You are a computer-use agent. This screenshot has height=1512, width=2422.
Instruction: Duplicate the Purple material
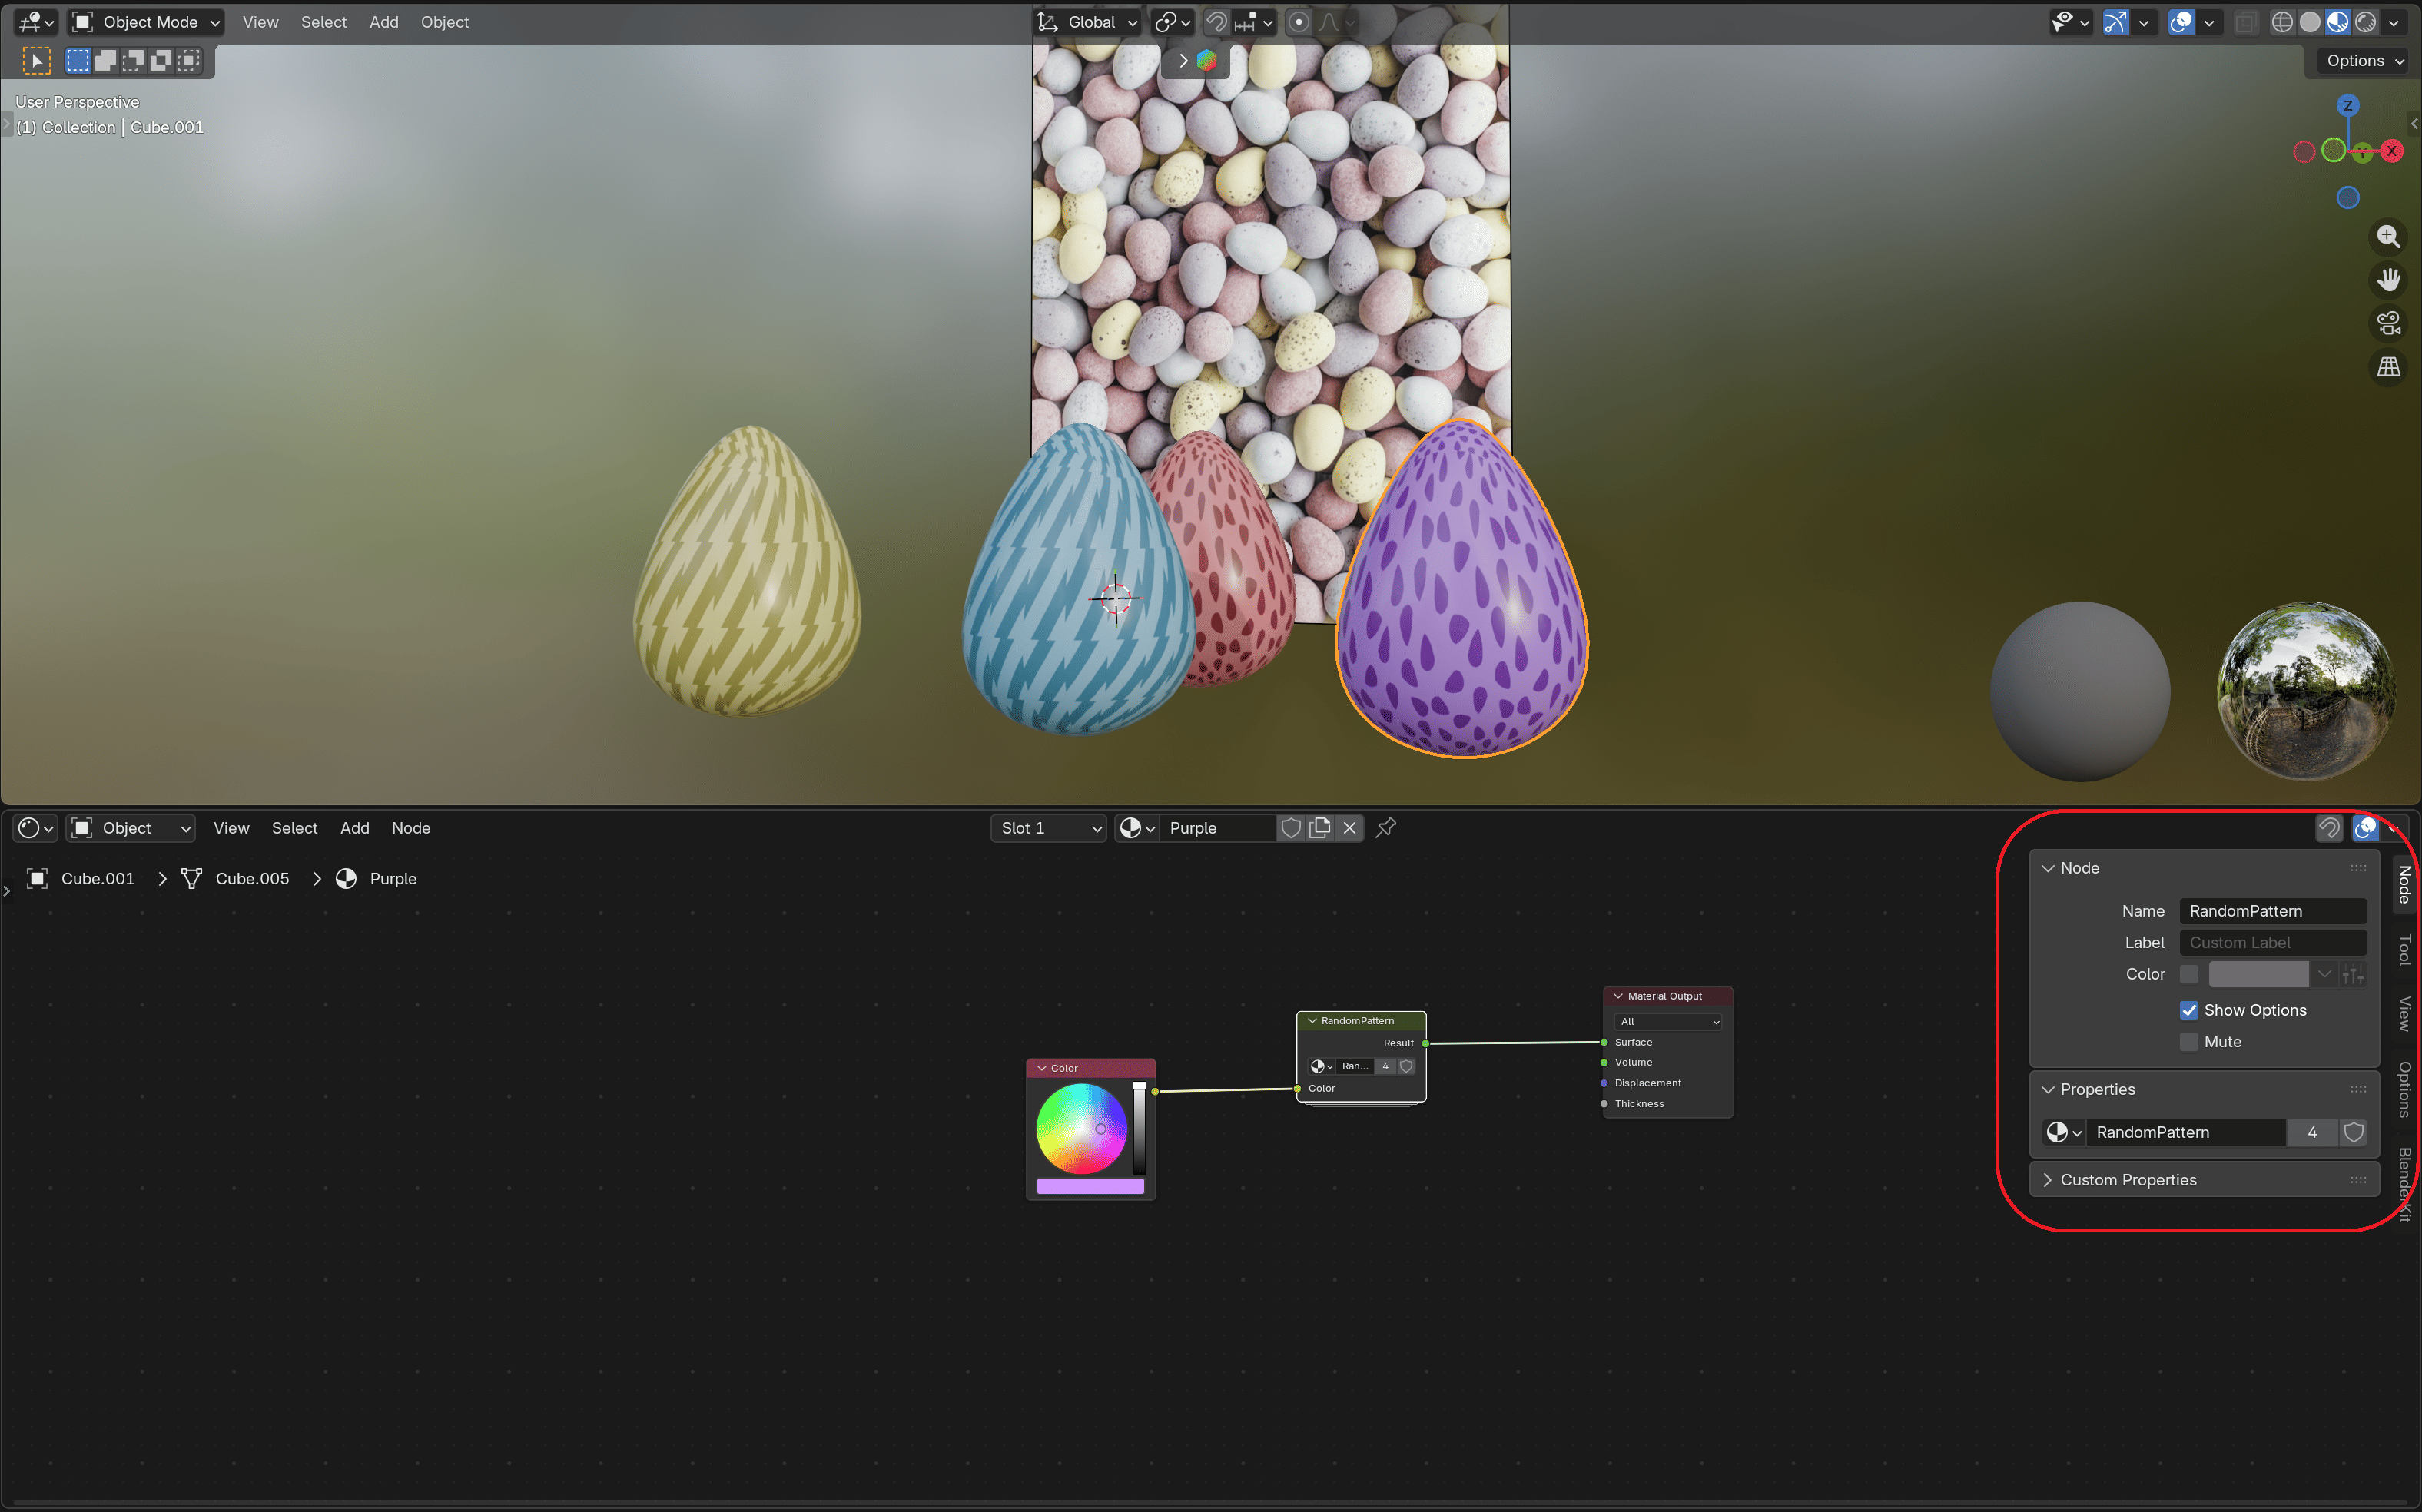pyautogui.click(x=1320, y=828)
